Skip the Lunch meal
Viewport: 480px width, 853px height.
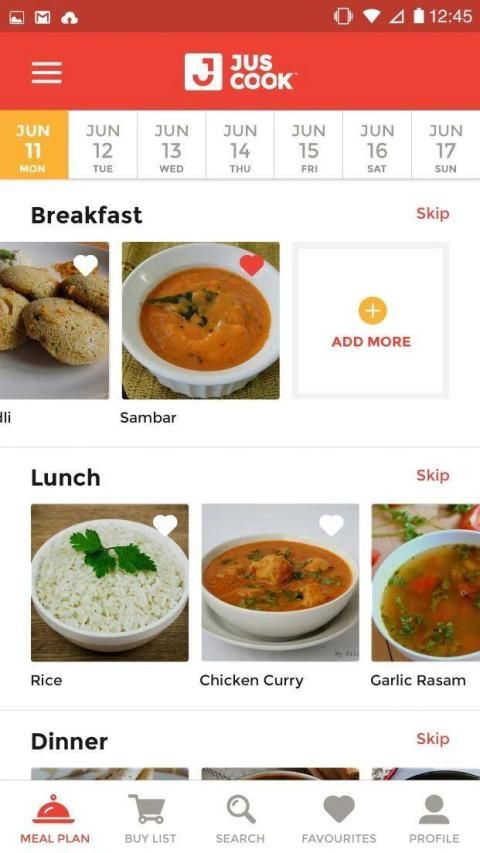[433, 475]
